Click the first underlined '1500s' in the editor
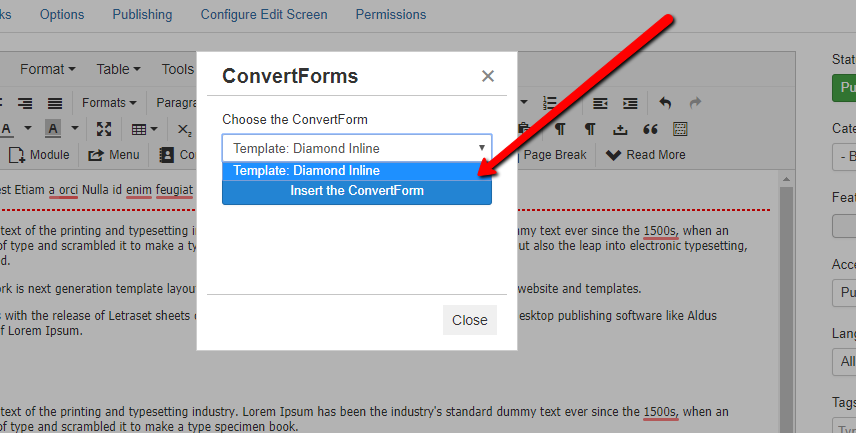The height and width of the screenshot is (433, 856). coord(661,231)
